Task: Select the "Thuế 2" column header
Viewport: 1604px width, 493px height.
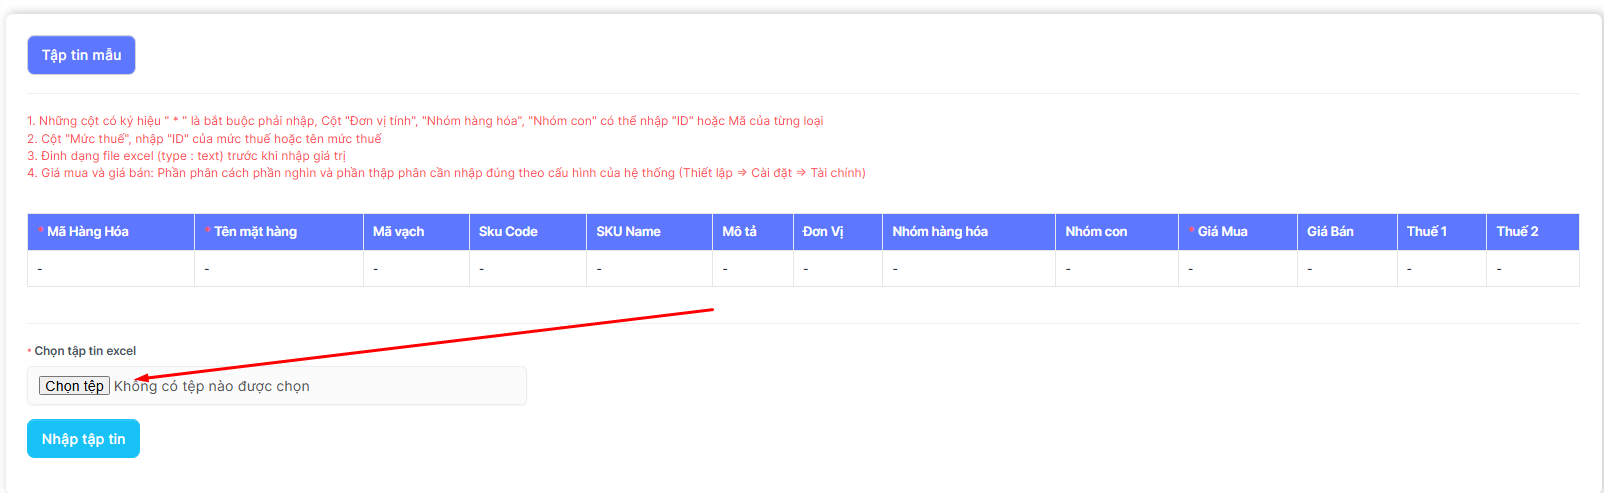Action: [x=1517, y=232]
